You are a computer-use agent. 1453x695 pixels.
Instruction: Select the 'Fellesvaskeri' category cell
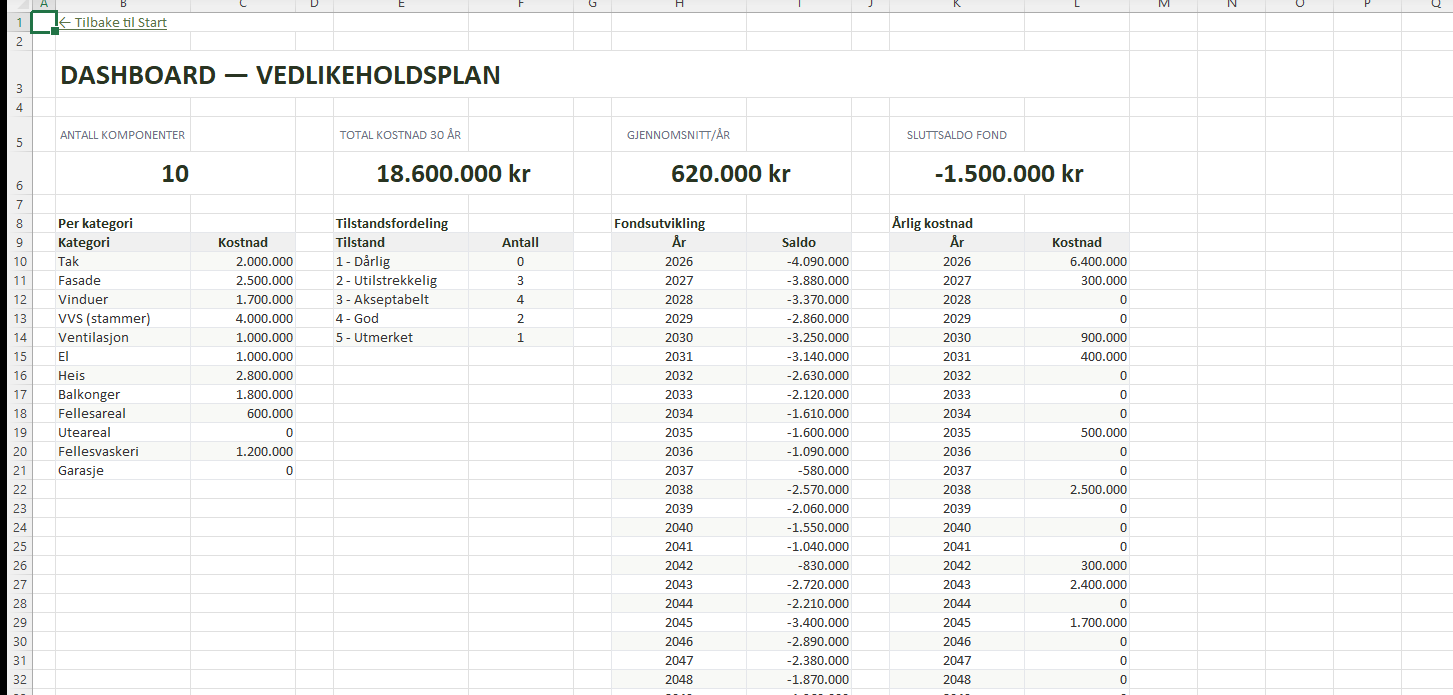[98, 451]
